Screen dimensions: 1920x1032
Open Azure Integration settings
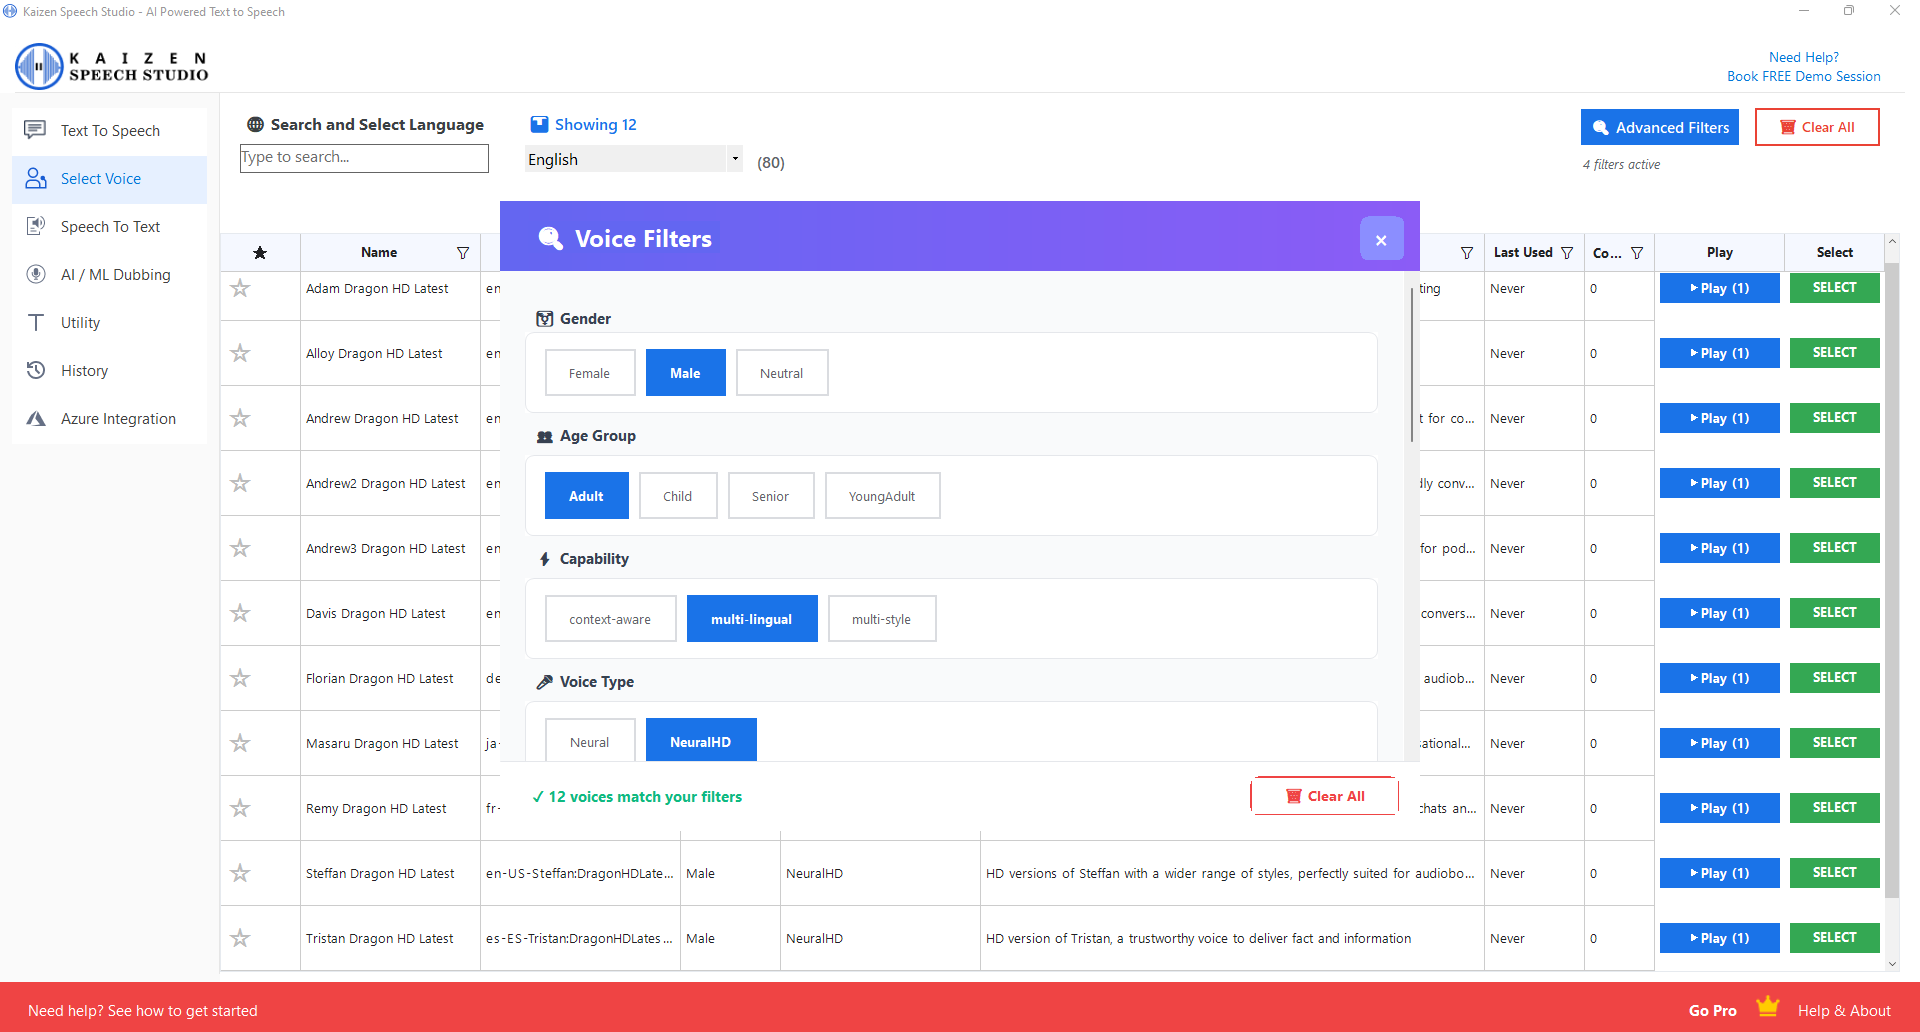(117, 418)
